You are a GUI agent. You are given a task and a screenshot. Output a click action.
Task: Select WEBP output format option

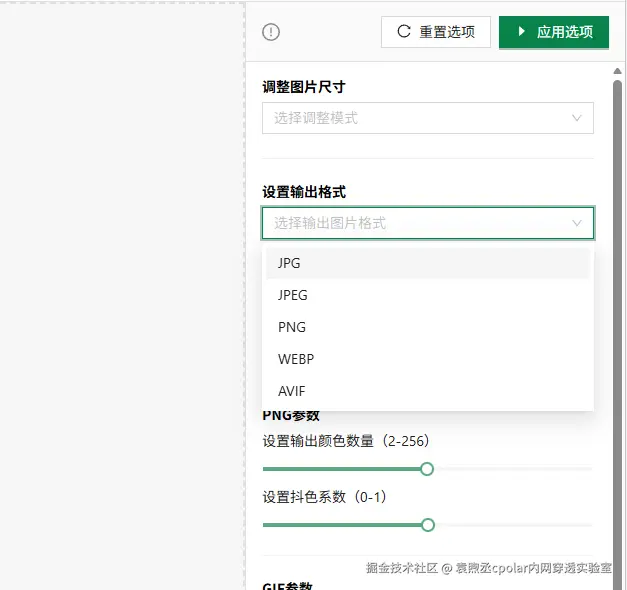(428, 359)
